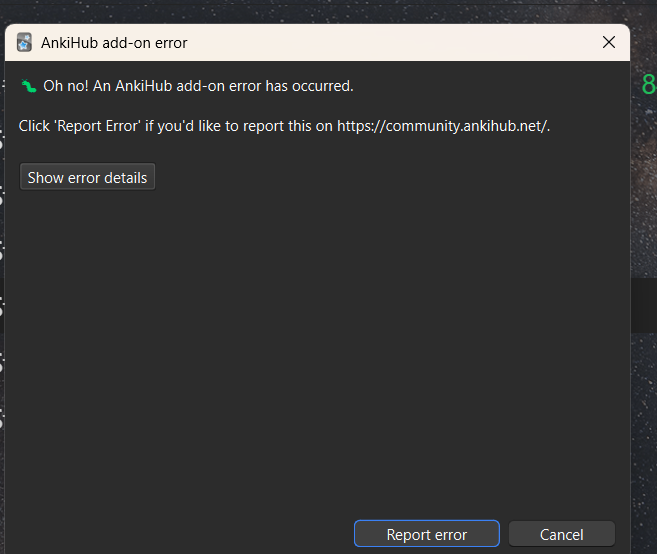Click the empty dark area of the dialog body
Image resolution: width=657 pixels, height=554 pixels.
(320, 350)
